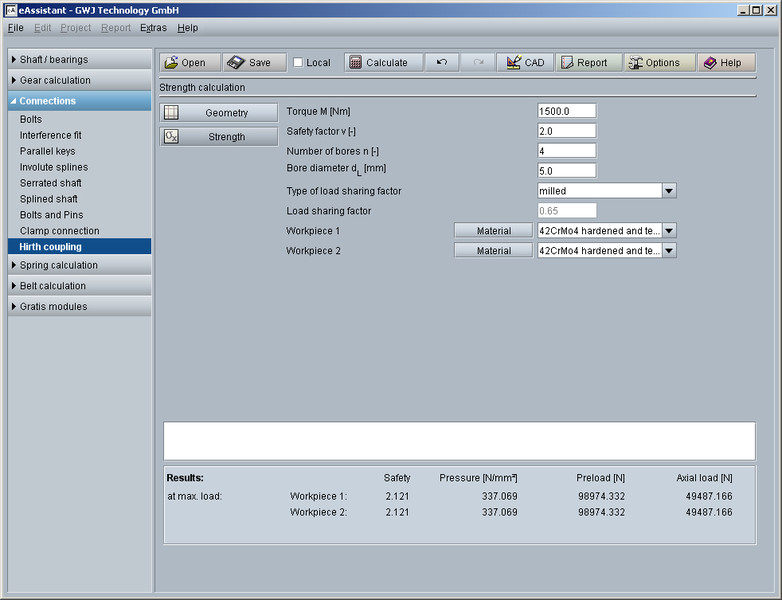
Task: Click the Torque M input field
Action: [566, 111]
